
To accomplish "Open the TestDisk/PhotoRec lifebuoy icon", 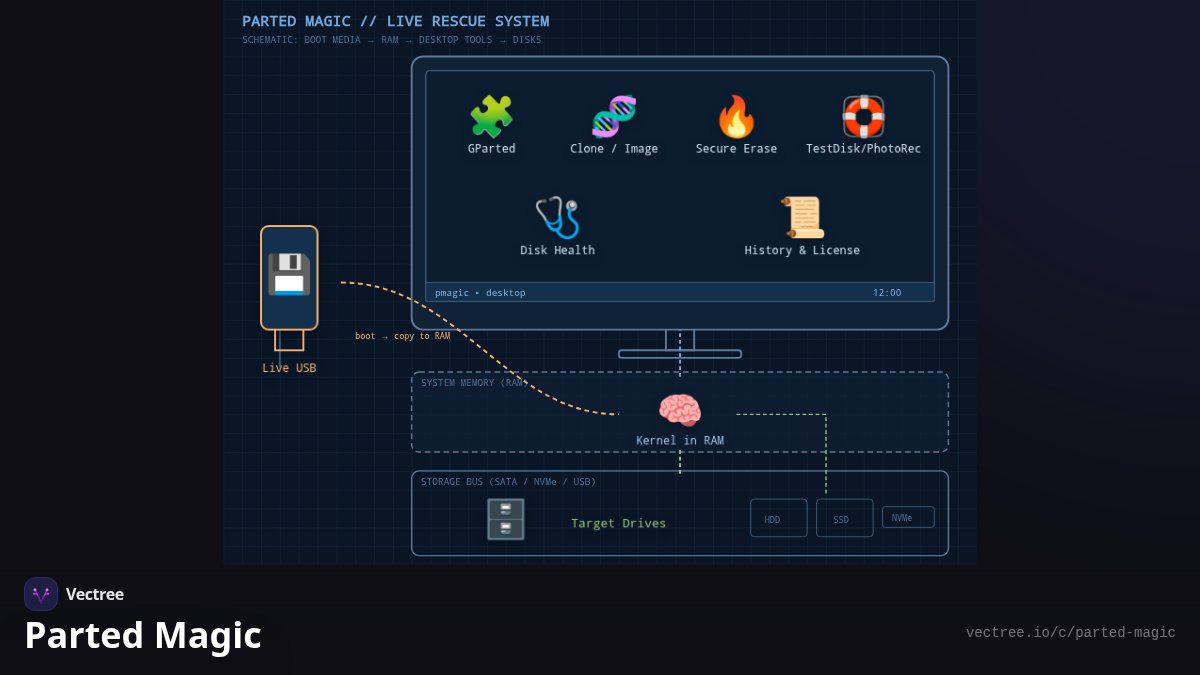I will 863,117.
